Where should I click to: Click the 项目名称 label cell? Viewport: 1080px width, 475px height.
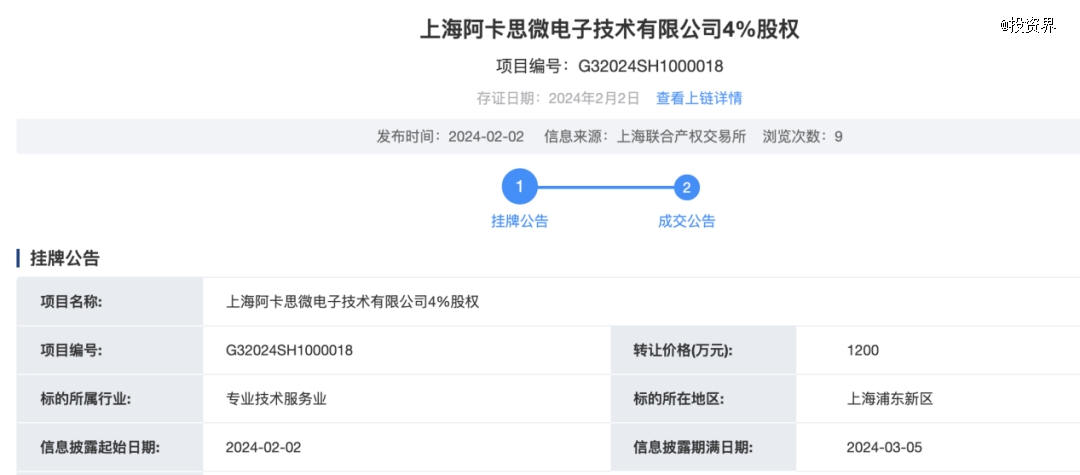coord(110,302)
